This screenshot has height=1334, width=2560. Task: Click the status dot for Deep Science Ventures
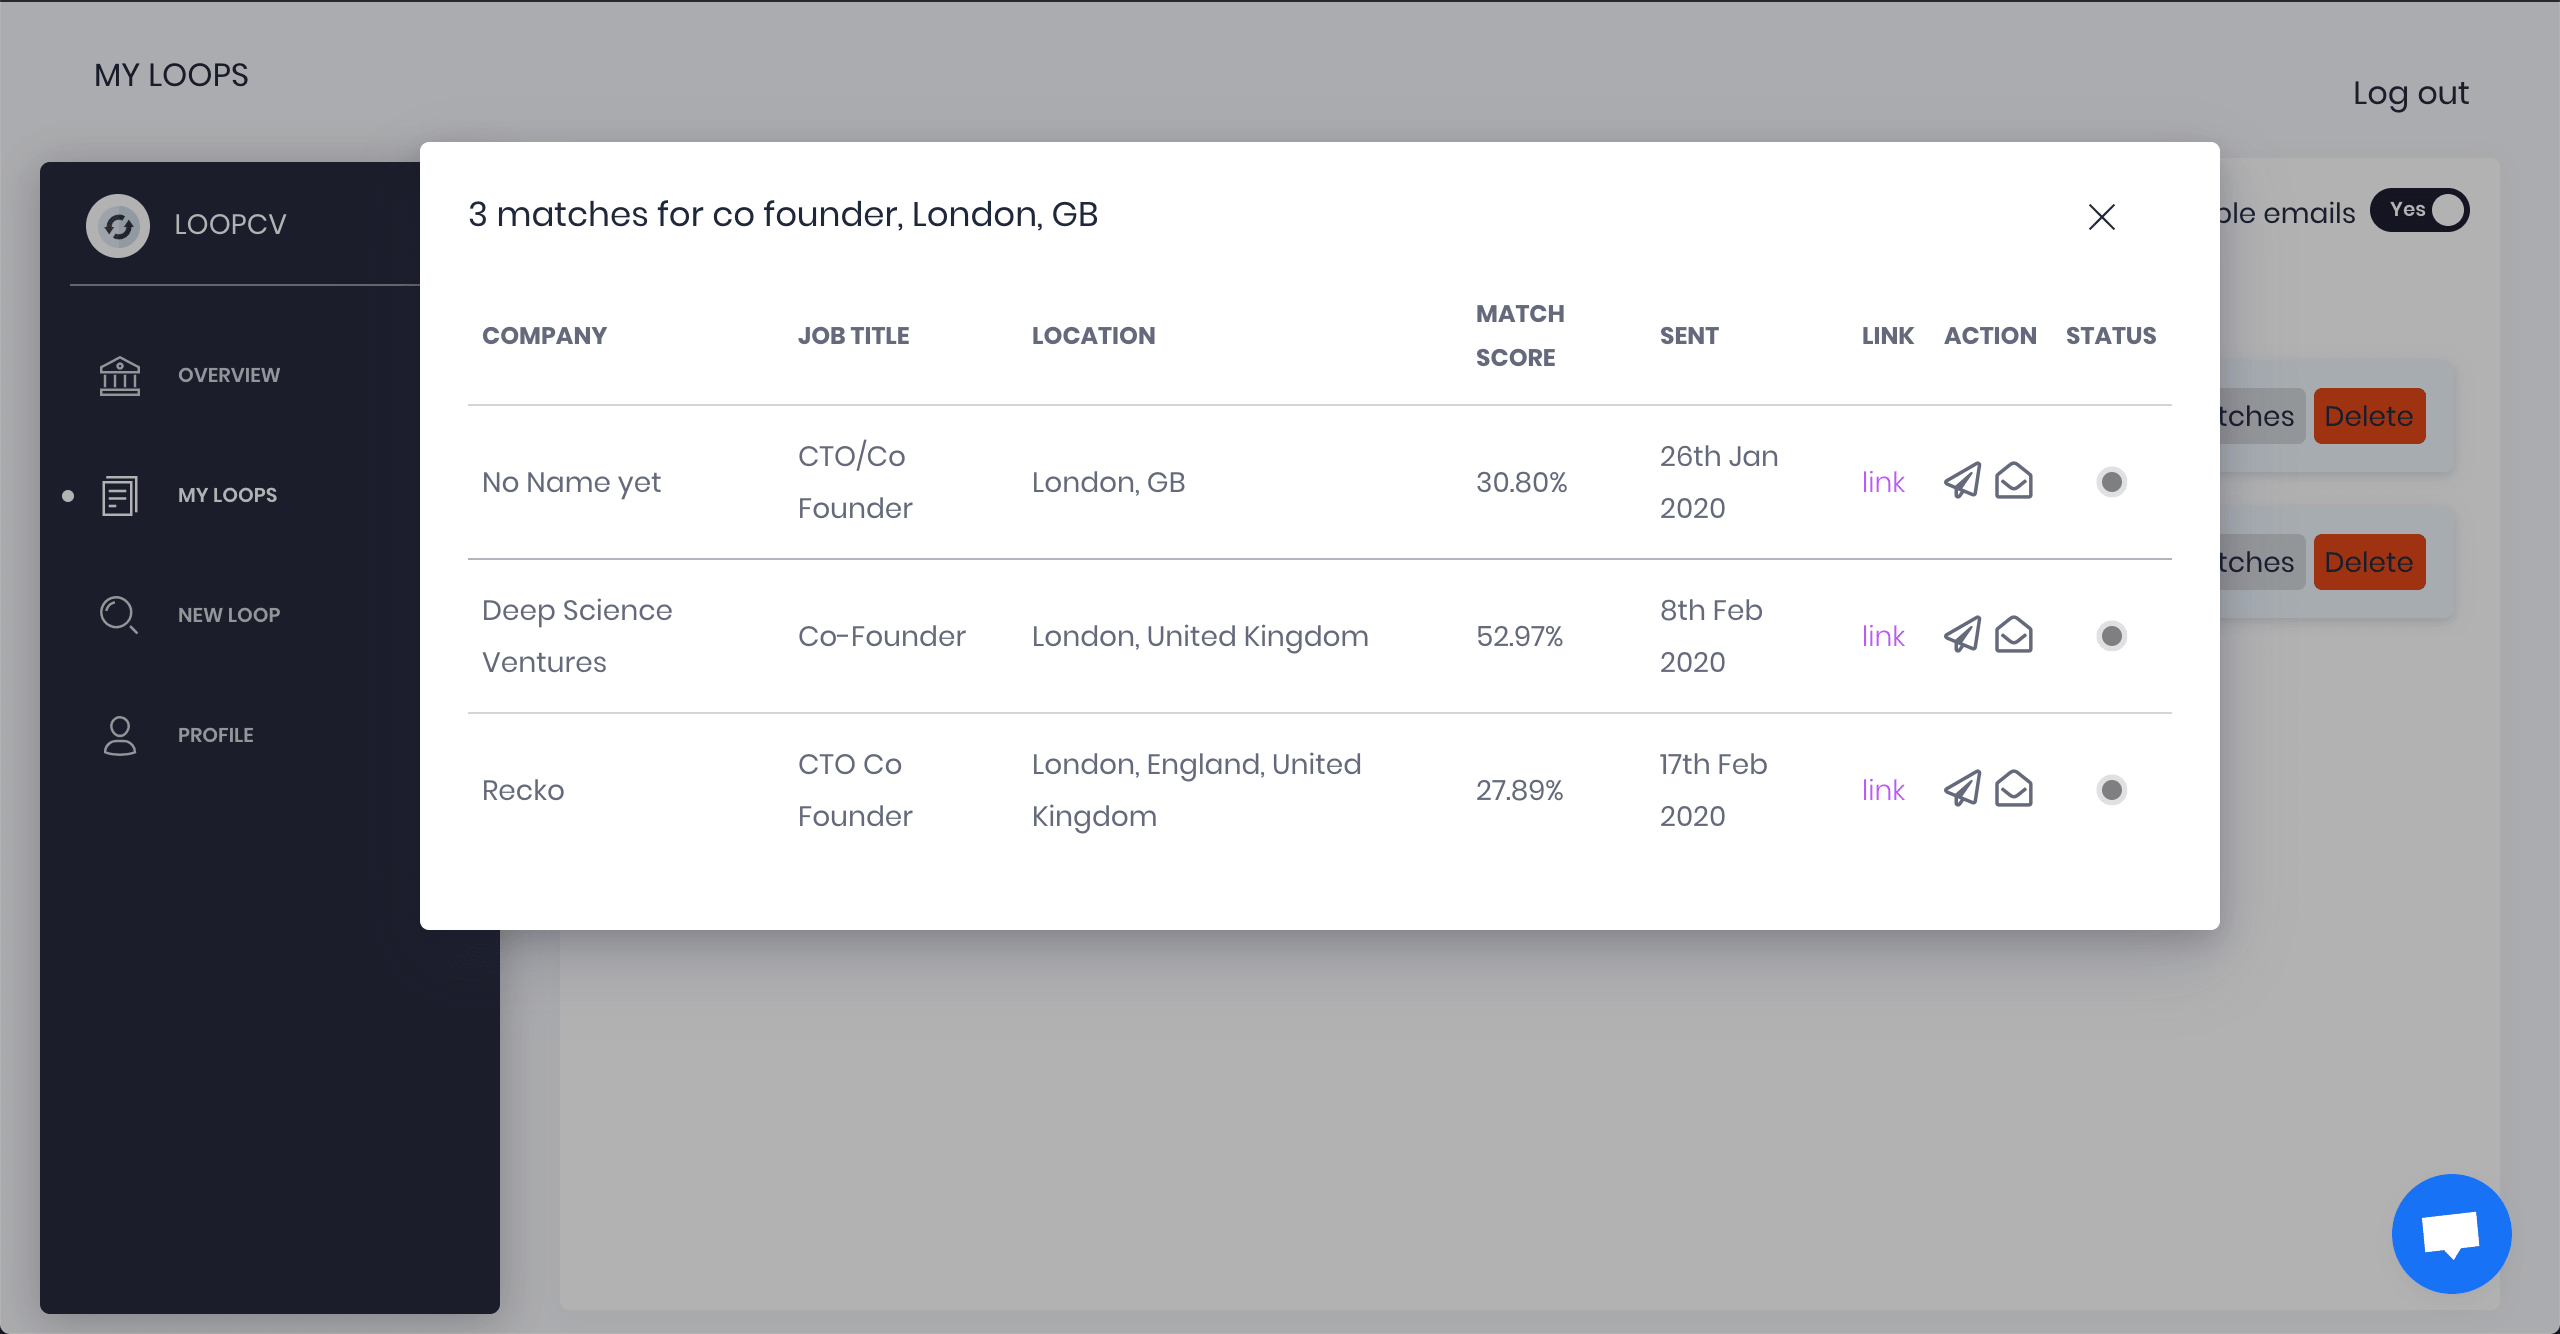(2112, 635)
